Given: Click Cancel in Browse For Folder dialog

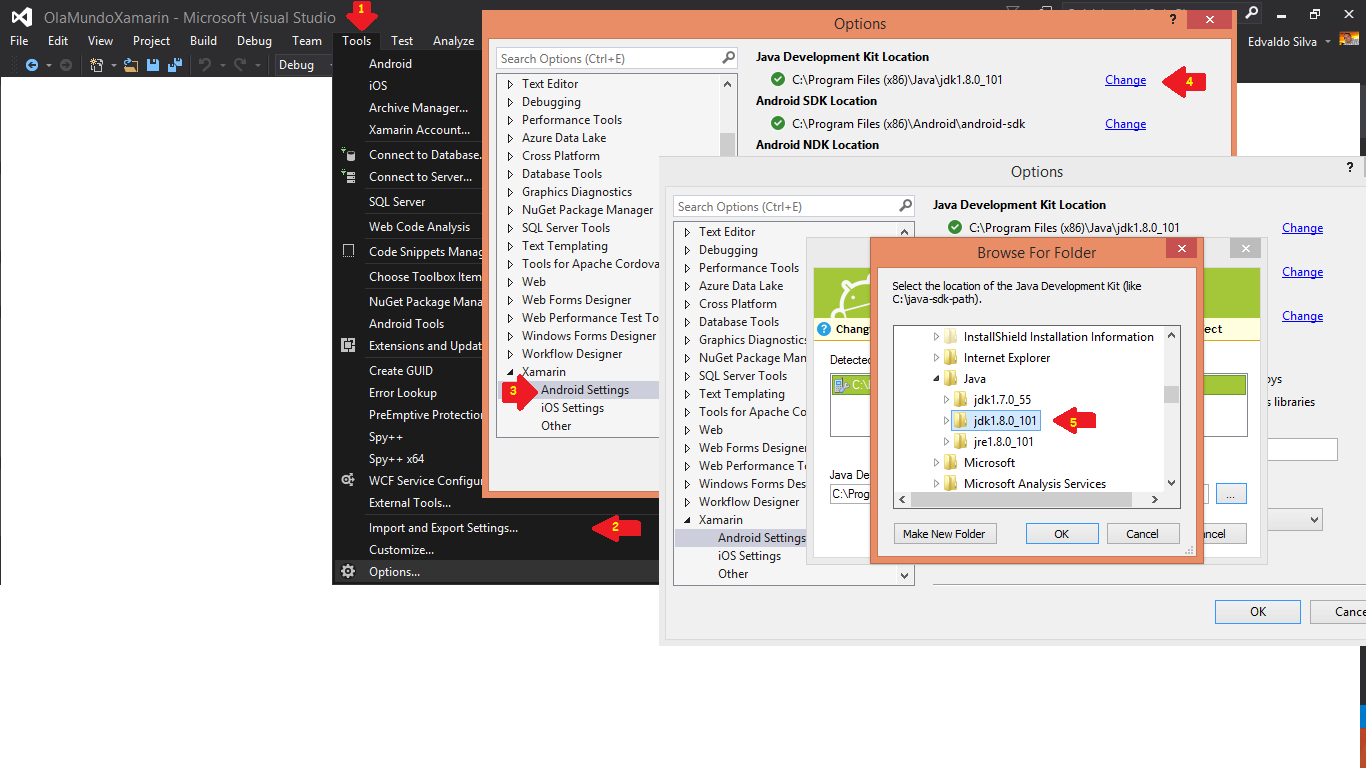Looking at the screenshot, I should 1143,534.
